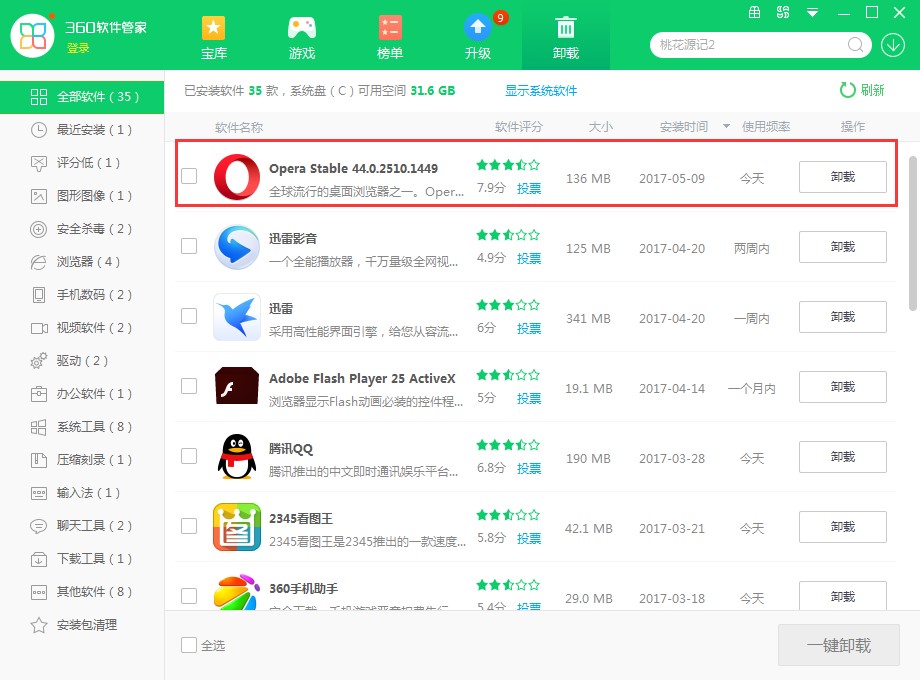Click the magnifier icon in the search box
Screen dimensions: 920x680
point(855,45)
